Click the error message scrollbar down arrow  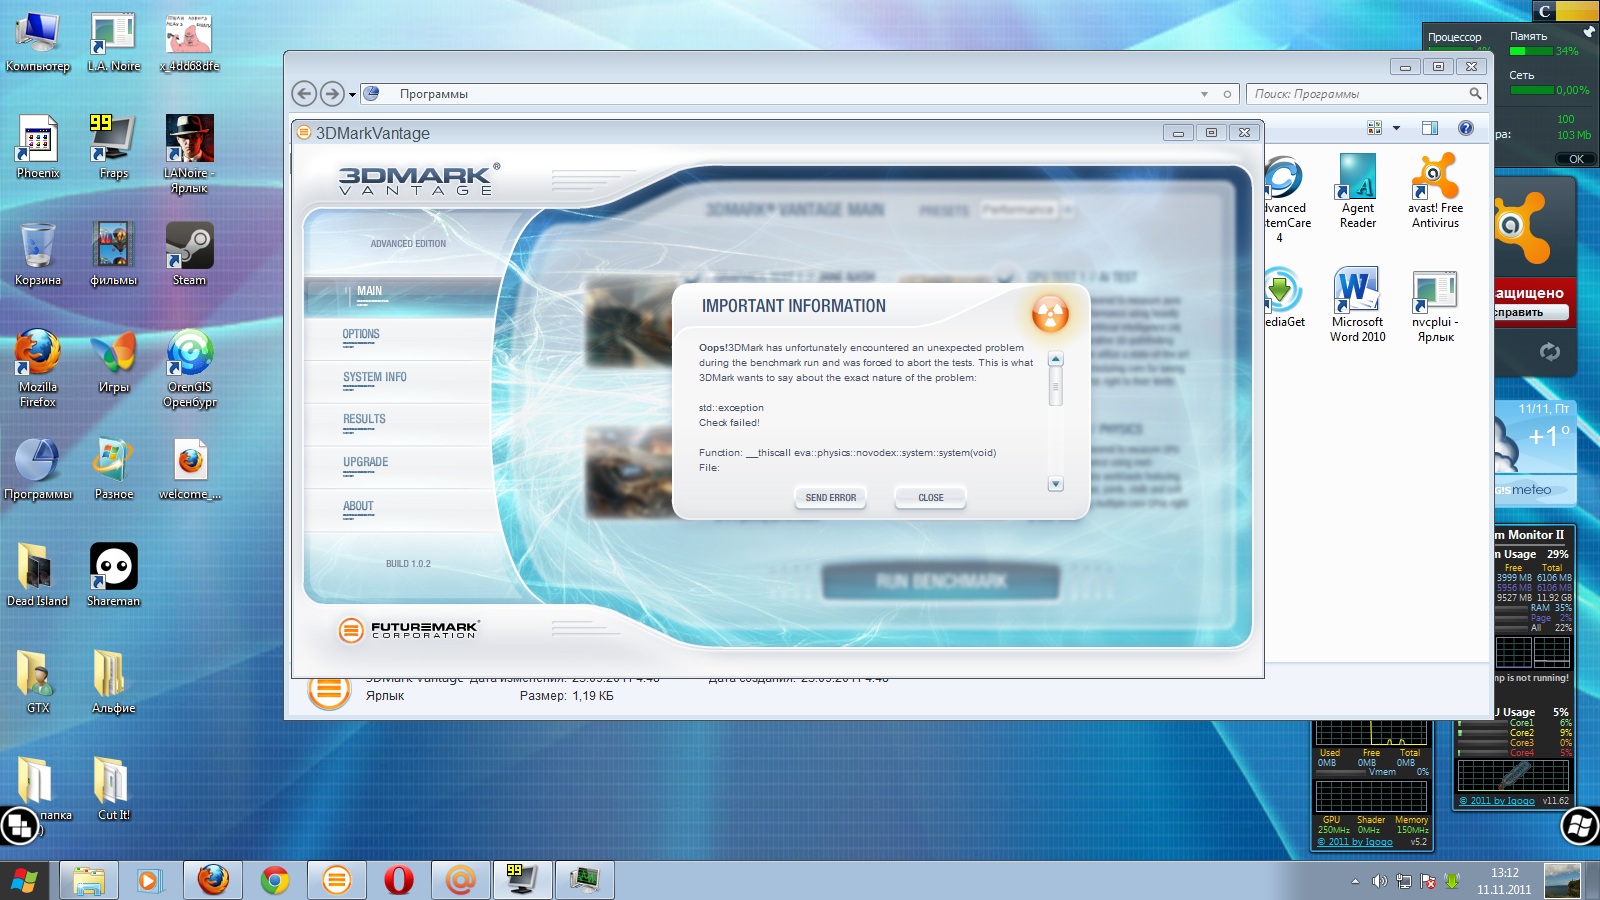click(1055, 484)
